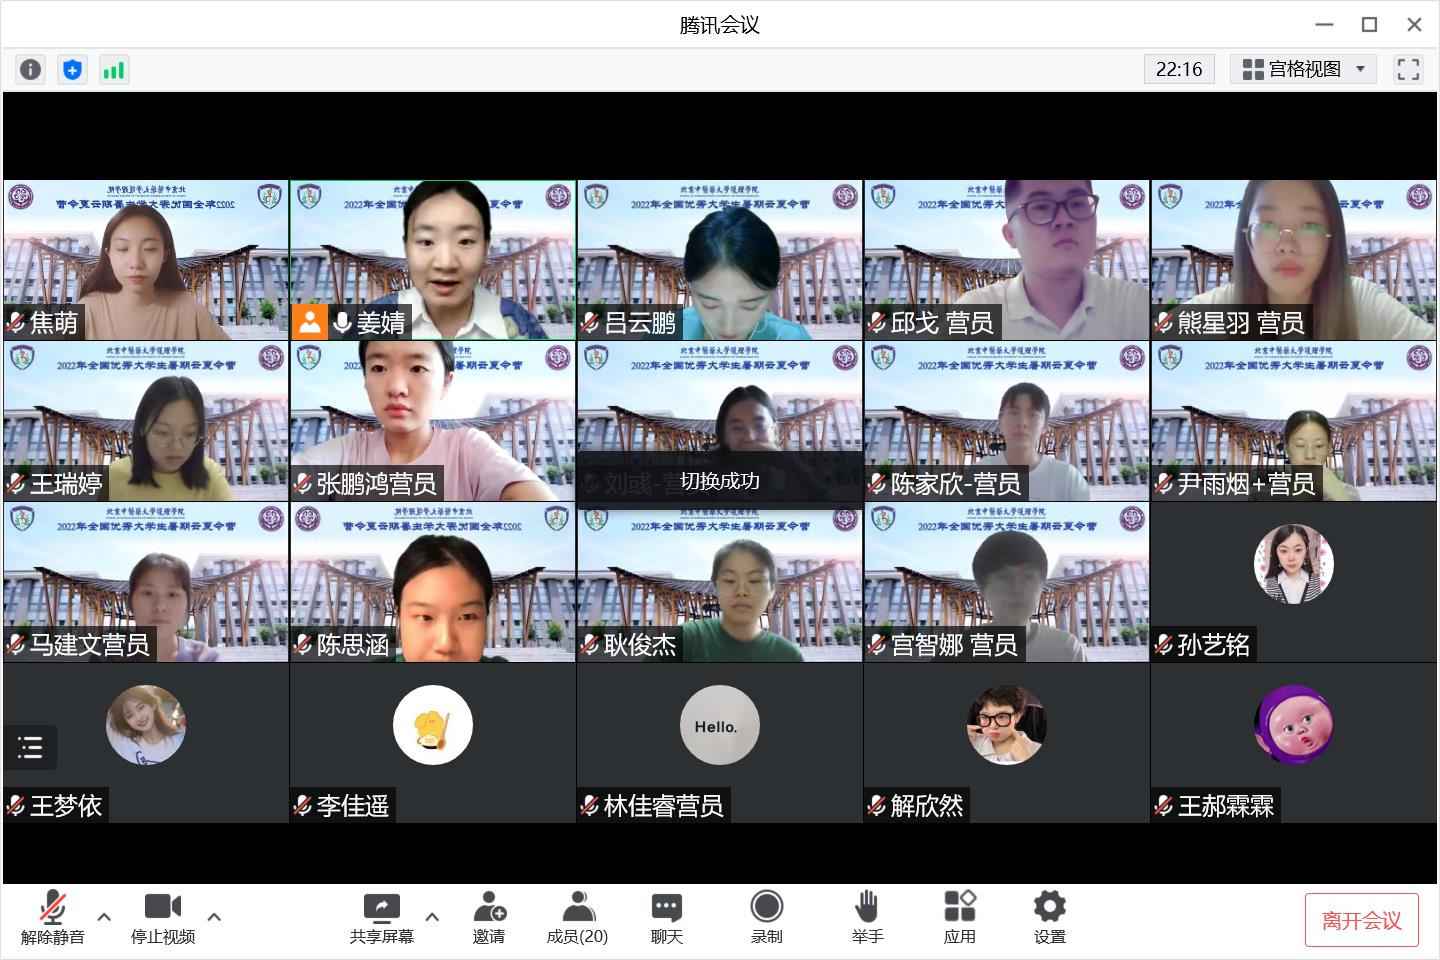
Task: Expand the share screen options arrow
Action: coord(432,916)
